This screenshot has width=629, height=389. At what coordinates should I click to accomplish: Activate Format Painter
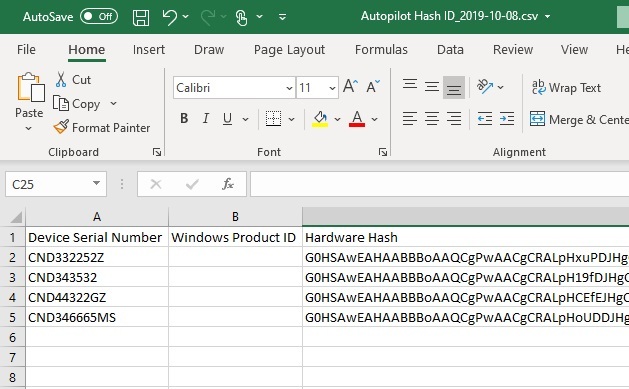[x=102, y=128]
